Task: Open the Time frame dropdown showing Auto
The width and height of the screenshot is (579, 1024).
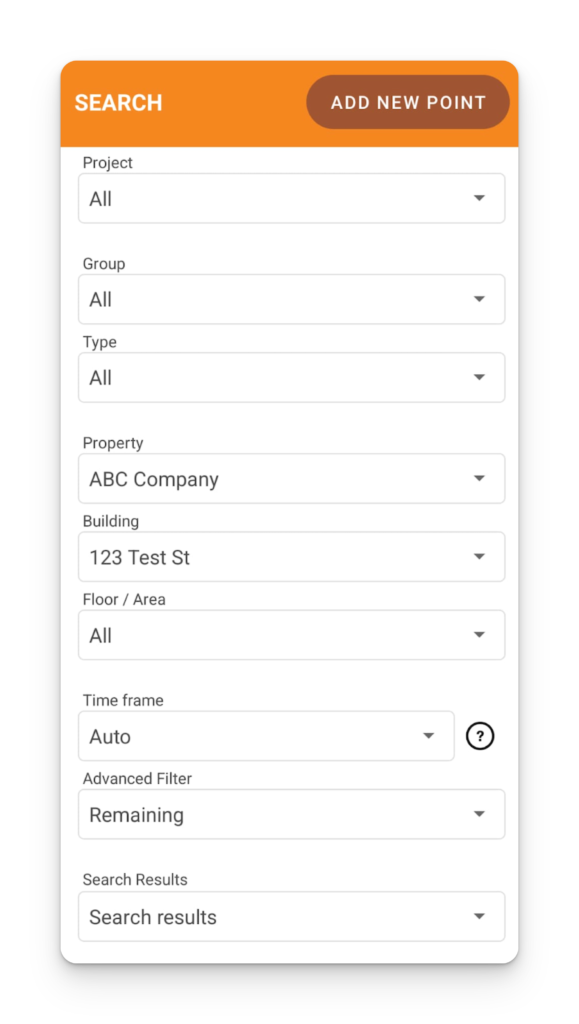Action: (x=266, y=736)
